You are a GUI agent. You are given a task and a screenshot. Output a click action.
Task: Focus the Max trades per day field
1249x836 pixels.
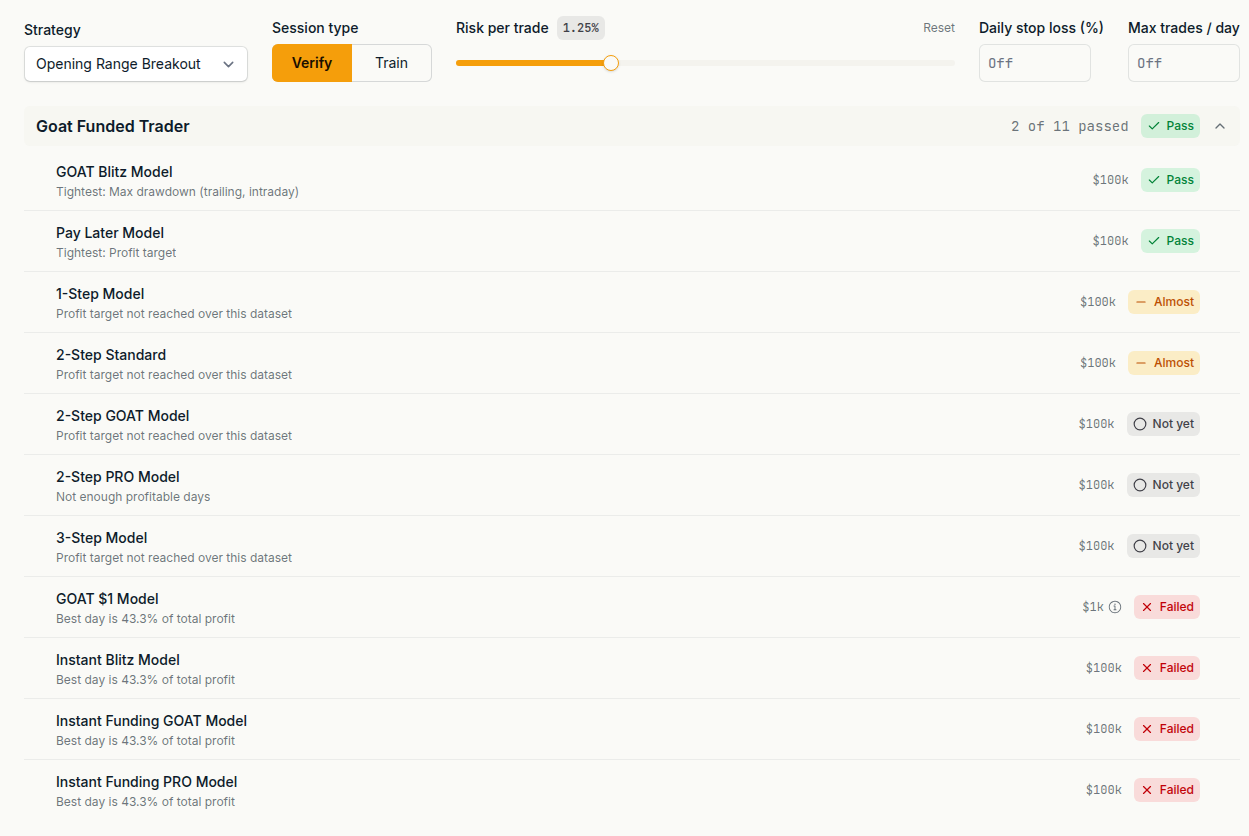tap(1184, 63)
